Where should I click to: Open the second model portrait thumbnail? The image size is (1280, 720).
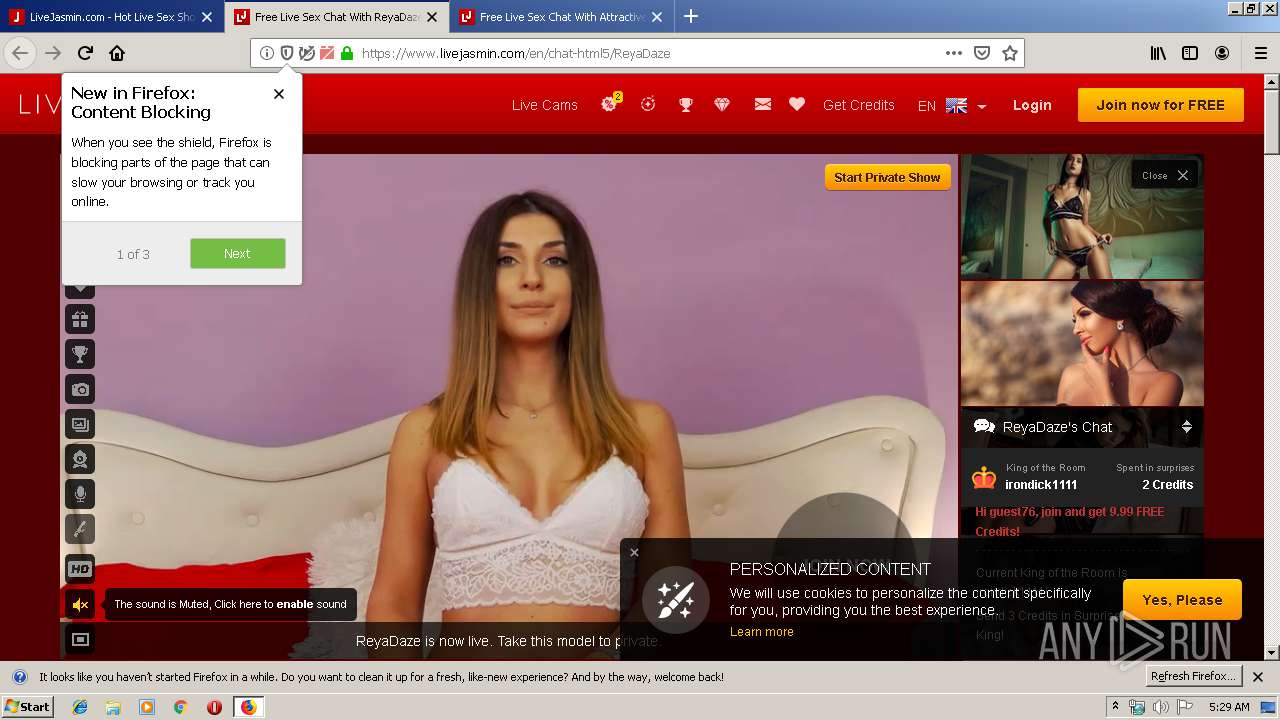click(x=1082, y=343)
